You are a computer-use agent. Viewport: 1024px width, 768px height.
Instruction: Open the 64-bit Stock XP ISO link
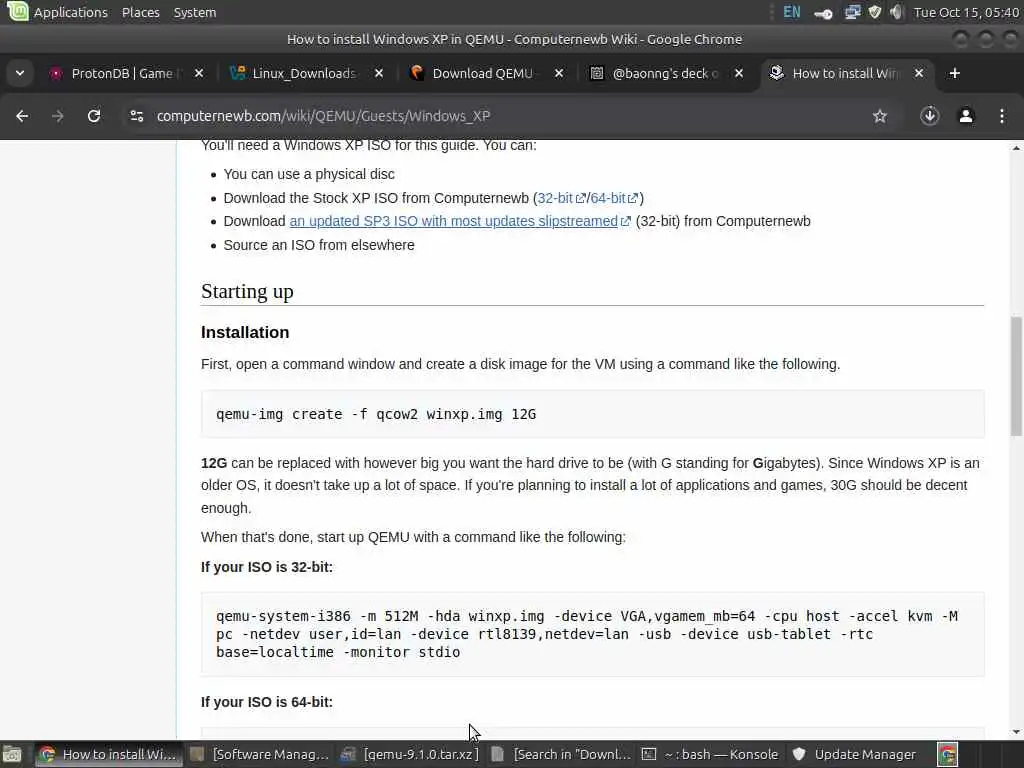(614, 198)
